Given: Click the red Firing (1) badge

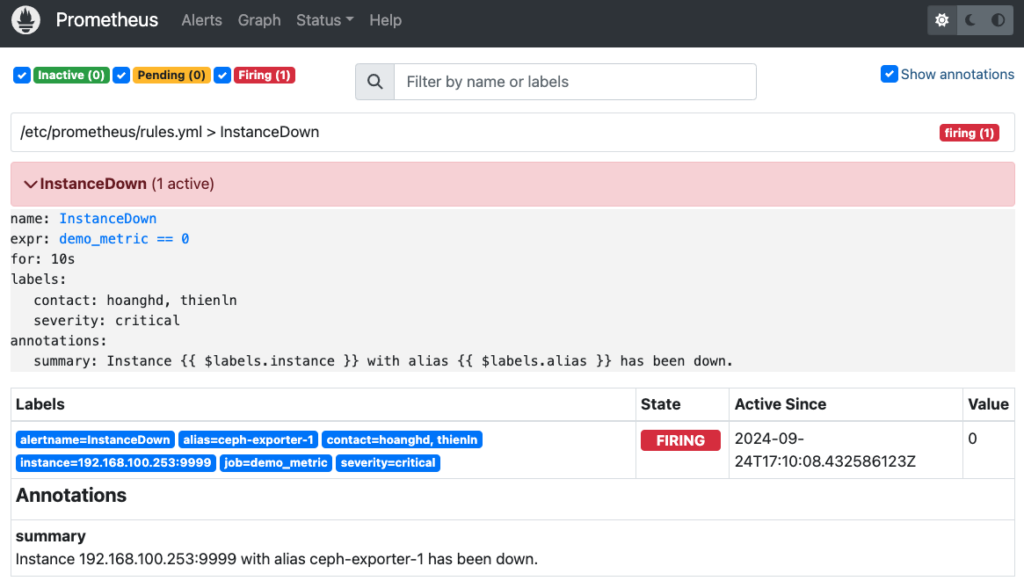Looking at the screenshot, I should 264,75.
